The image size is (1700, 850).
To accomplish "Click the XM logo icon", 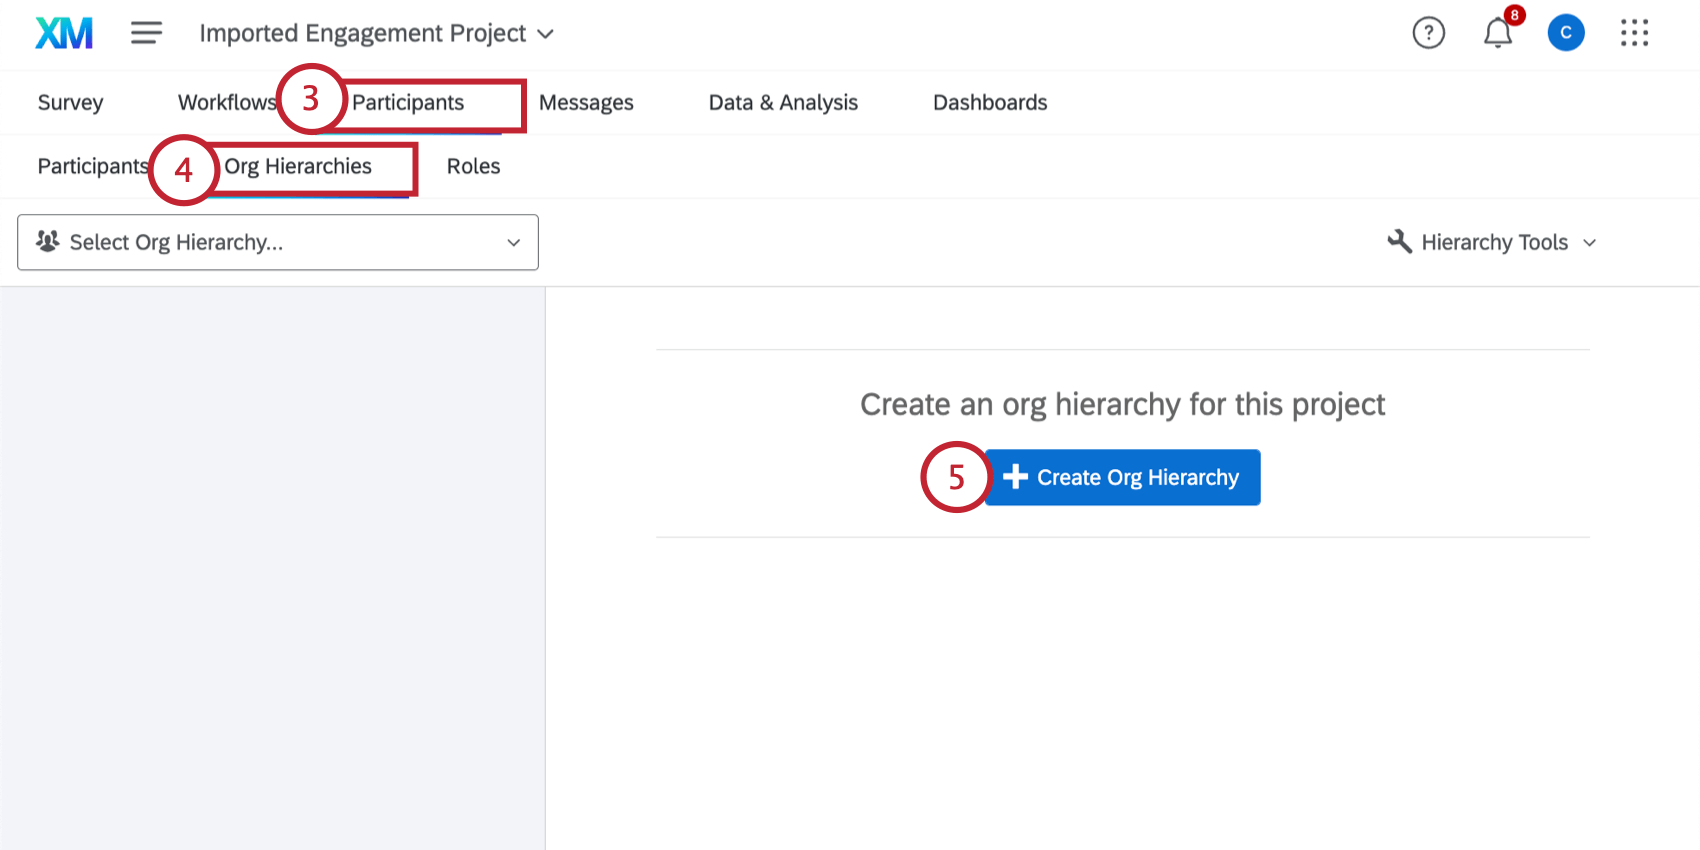I will [64, 33].
